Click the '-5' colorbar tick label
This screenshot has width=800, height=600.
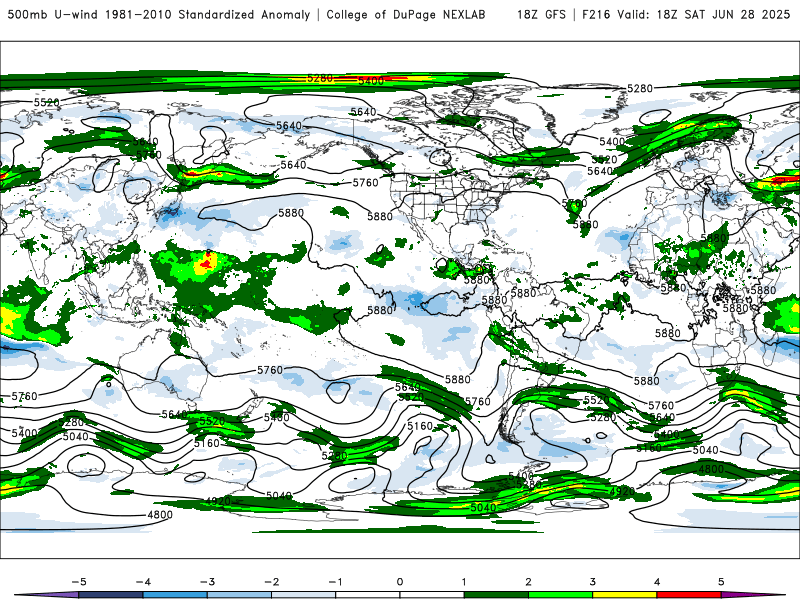click(x=79, y=582)
